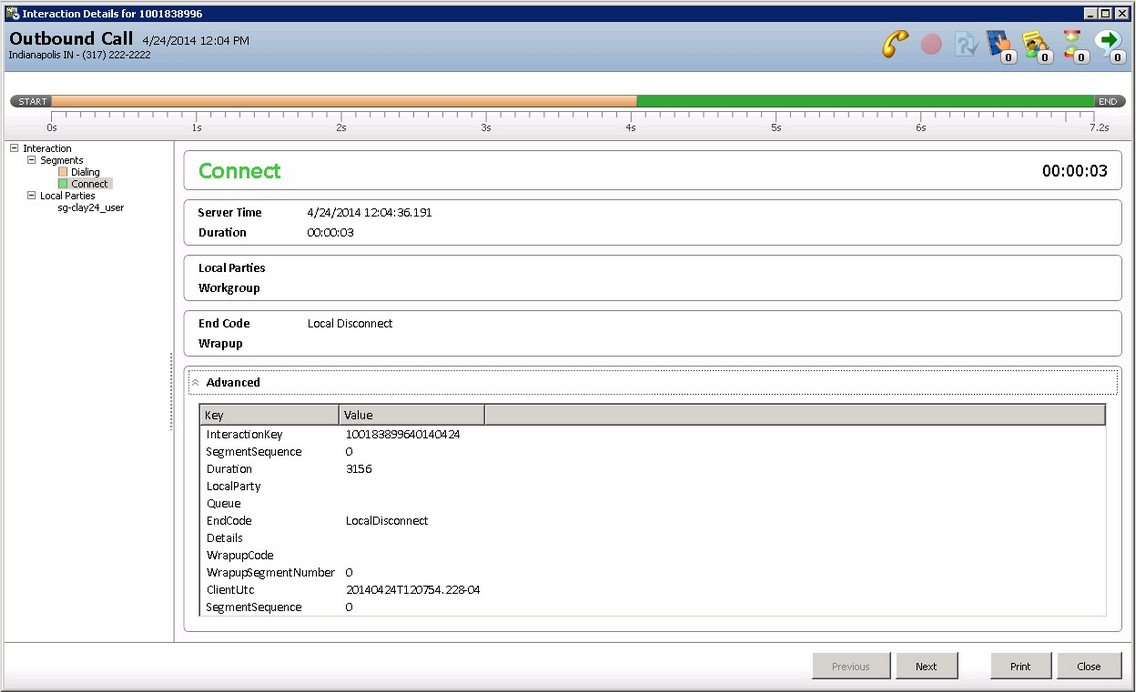The image size is (1136, 692).
Task: Click the green Connect segment on the timeline
Action: coord(865,101)
